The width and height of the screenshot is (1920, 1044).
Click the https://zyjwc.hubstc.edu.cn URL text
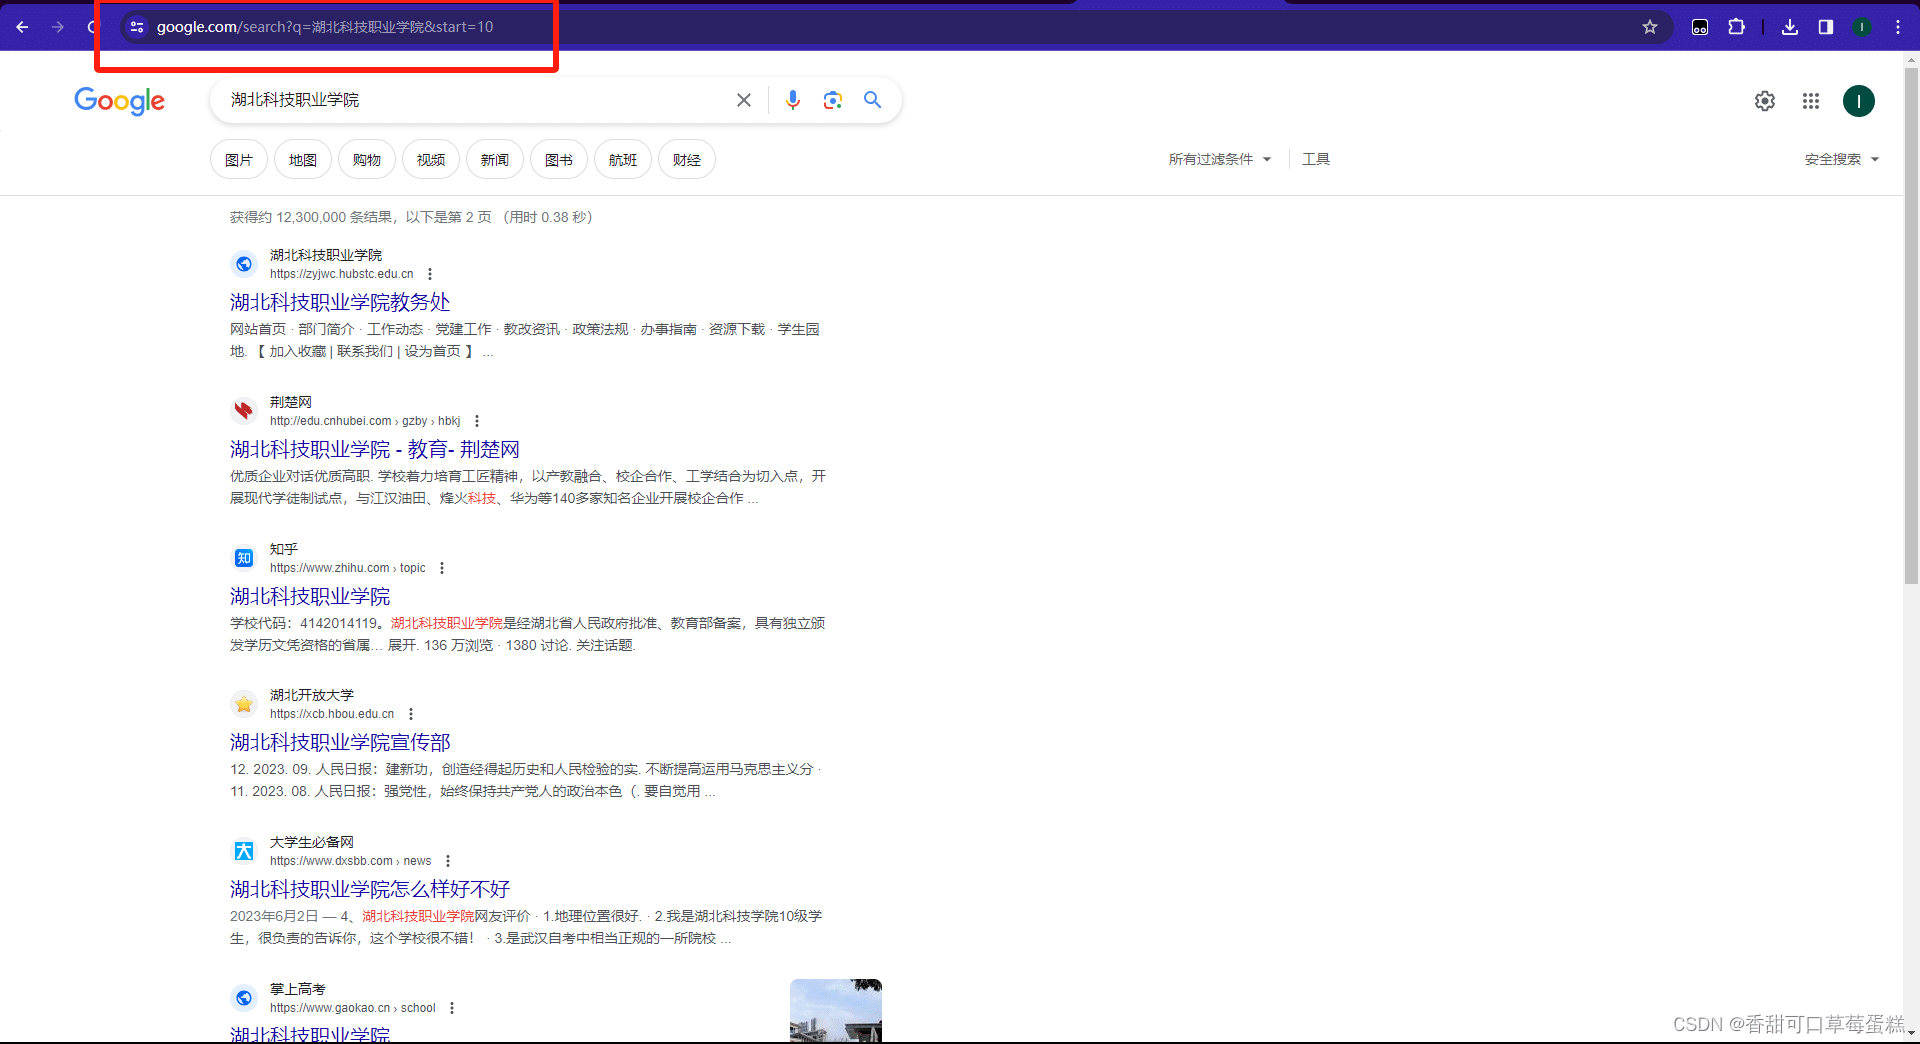pos(342,274)
